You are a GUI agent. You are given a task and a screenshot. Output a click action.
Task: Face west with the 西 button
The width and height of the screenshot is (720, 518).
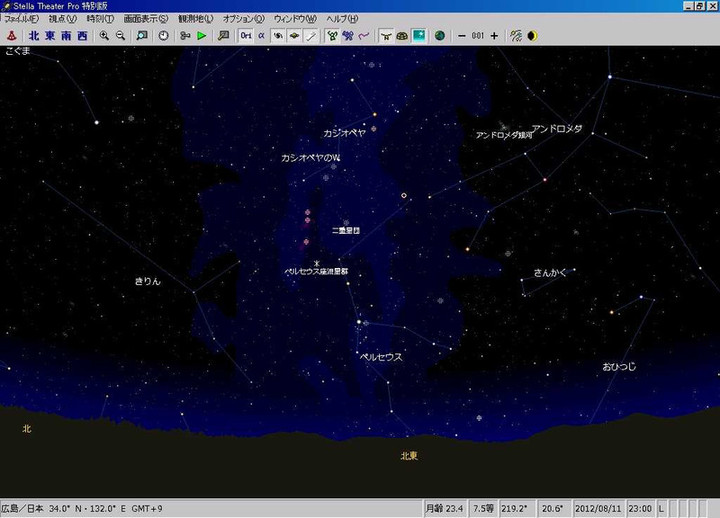tap(82, 36)
